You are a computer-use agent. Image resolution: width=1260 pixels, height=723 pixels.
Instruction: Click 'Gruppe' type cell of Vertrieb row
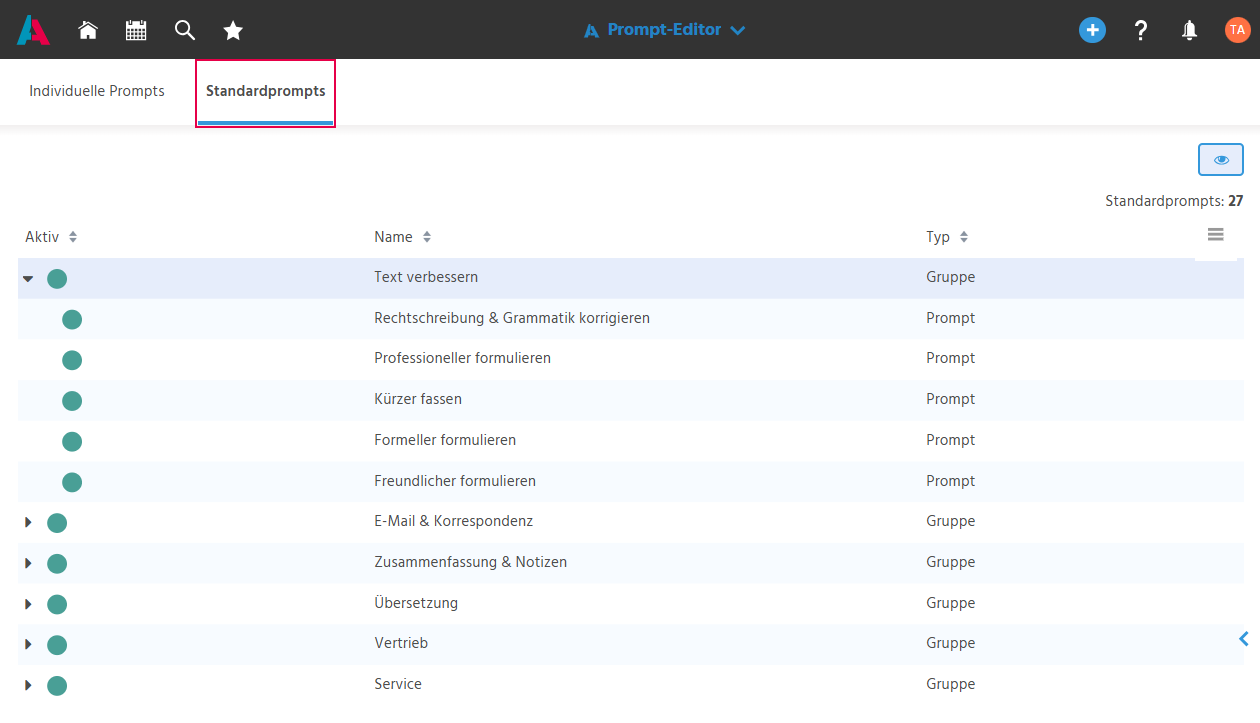click(950, 643)
